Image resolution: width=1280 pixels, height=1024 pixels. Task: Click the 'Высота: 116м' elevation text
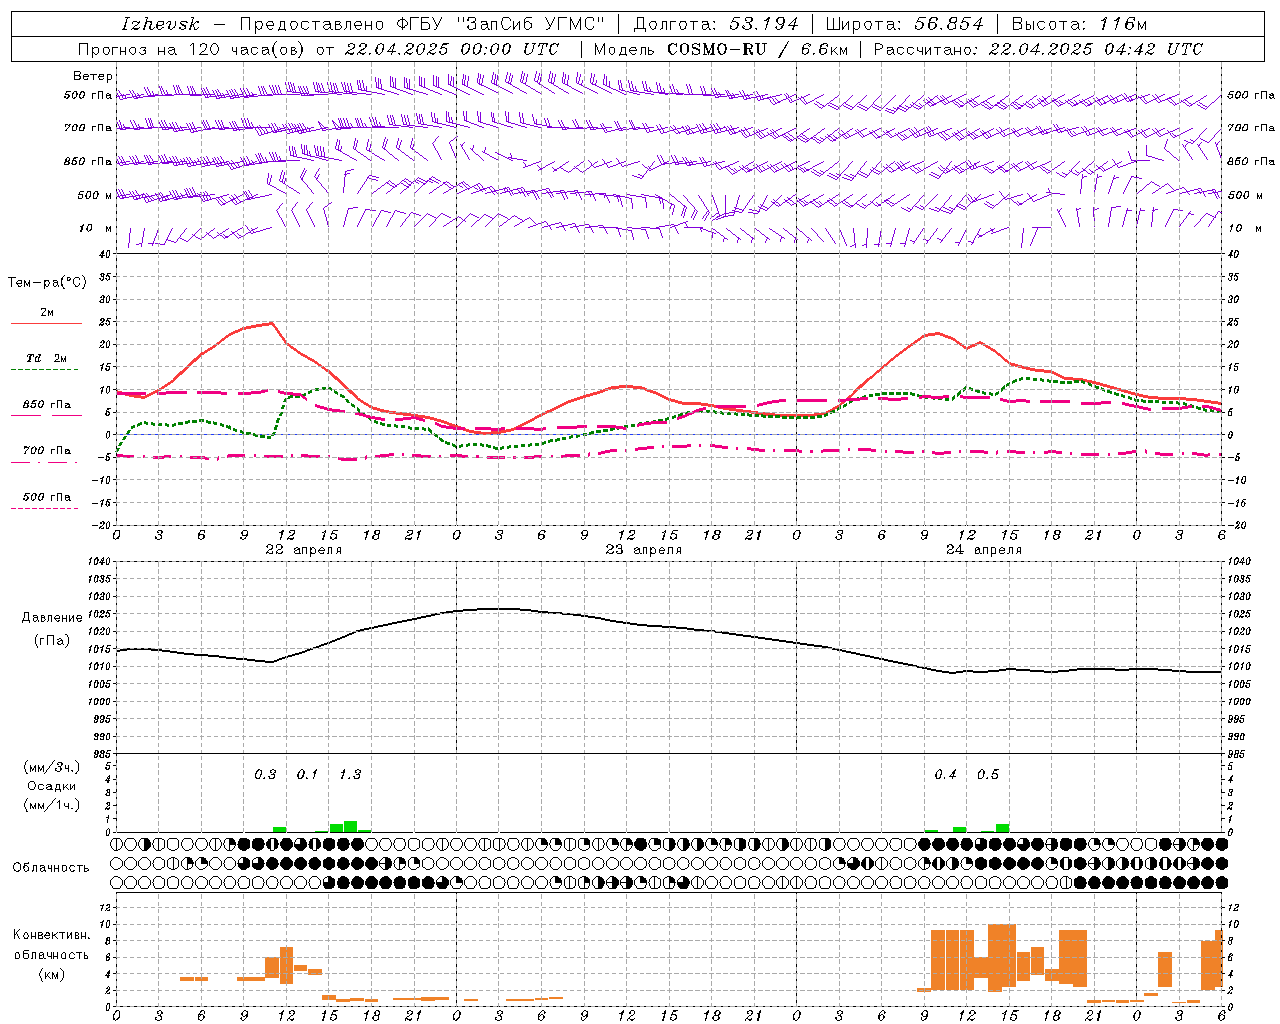pyautogui.click(x=1079, y=24)
